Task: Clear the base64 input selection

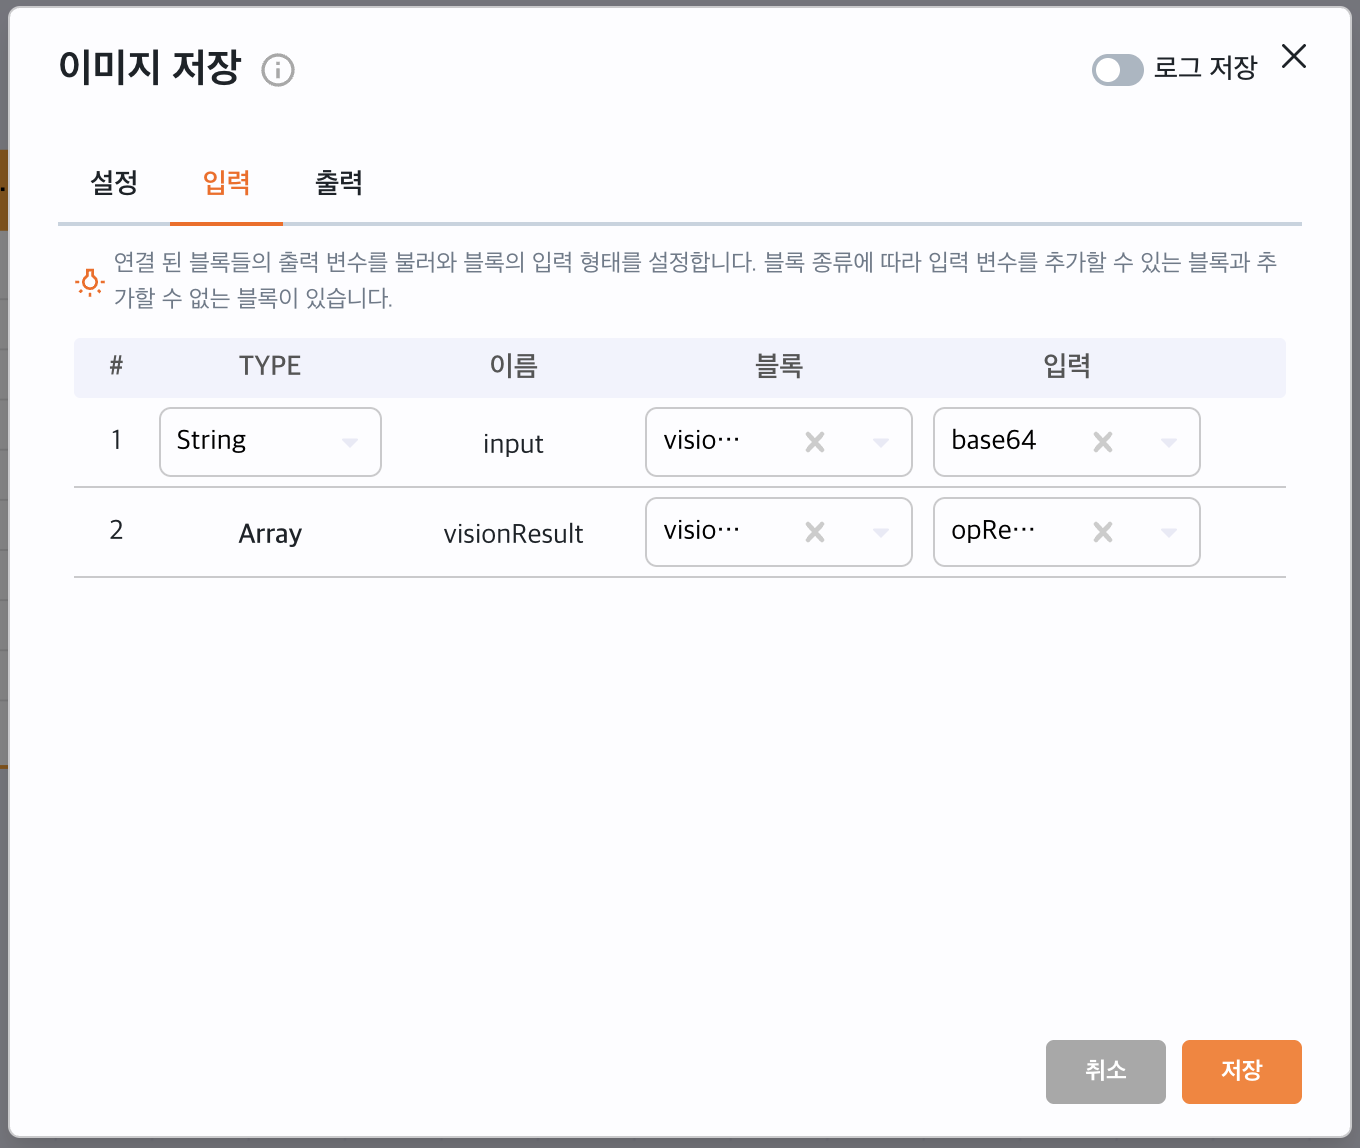Action: click(1103, 442)
